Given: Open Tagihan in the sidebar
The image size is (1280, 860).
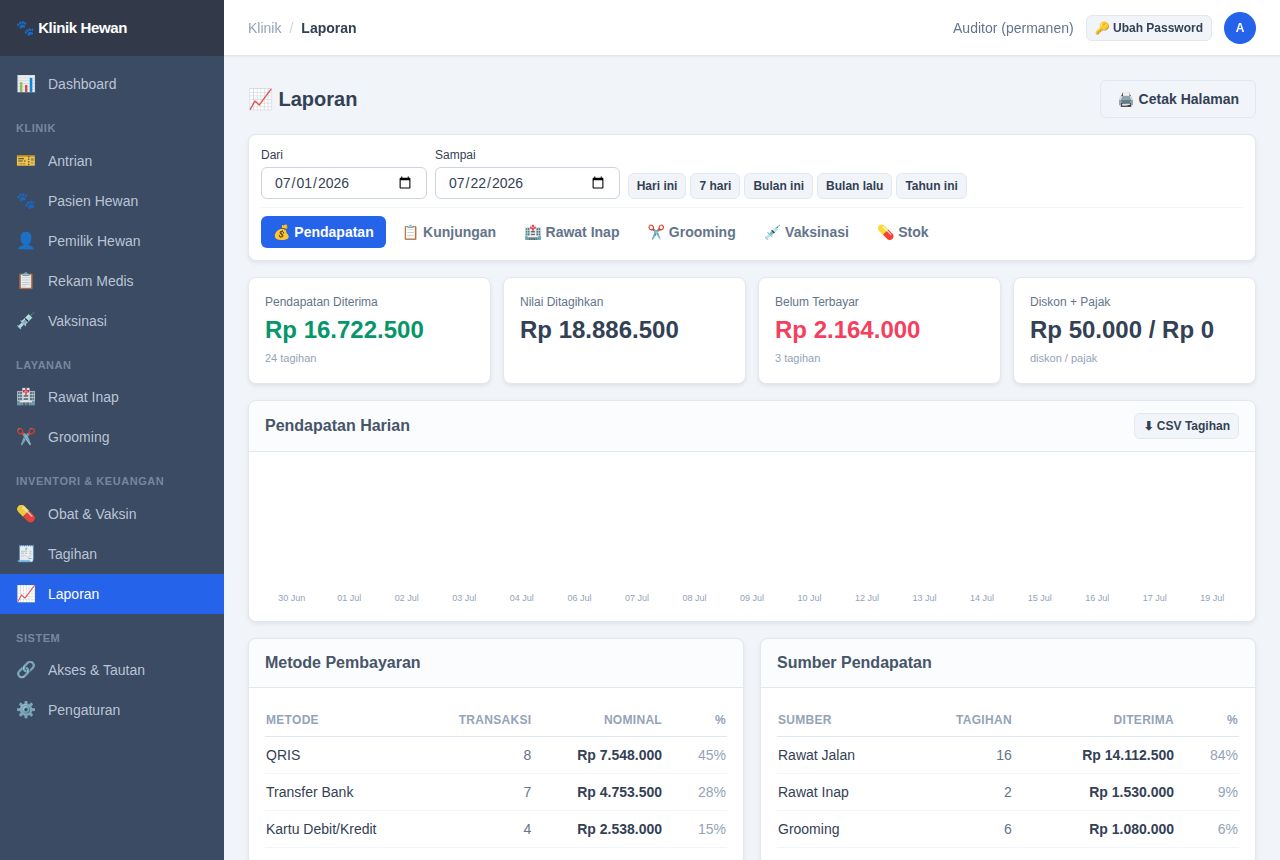Looking at the screenshot, I should 112,554.
